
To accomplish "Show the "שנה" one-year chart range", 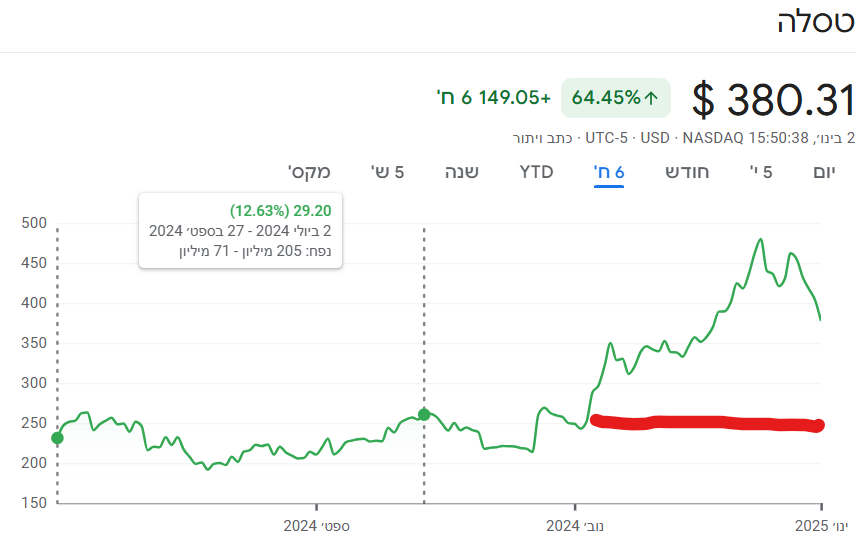I will 461,171.
